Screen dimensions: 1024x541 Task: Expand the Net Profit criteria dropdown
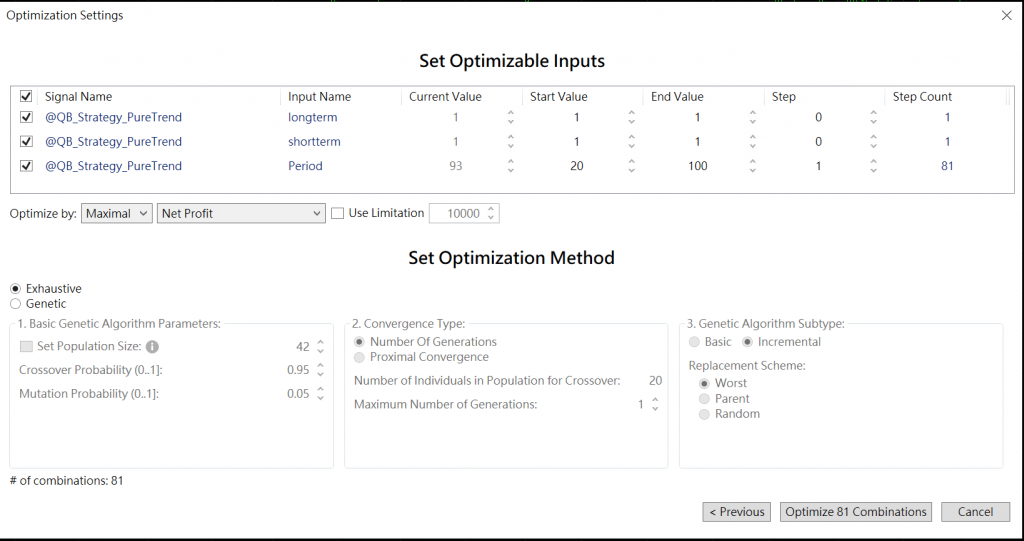click(x=241, y=213)
